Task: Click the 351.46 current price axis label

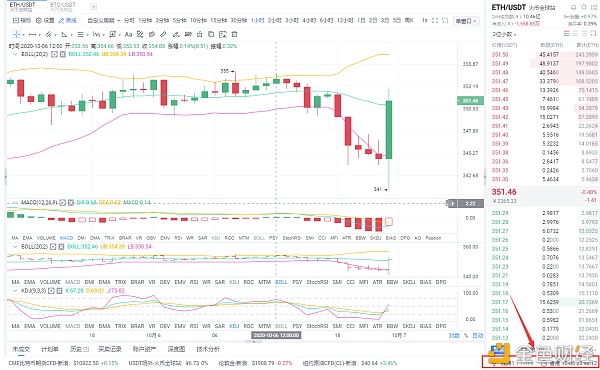Action: (x=471, y=101)
